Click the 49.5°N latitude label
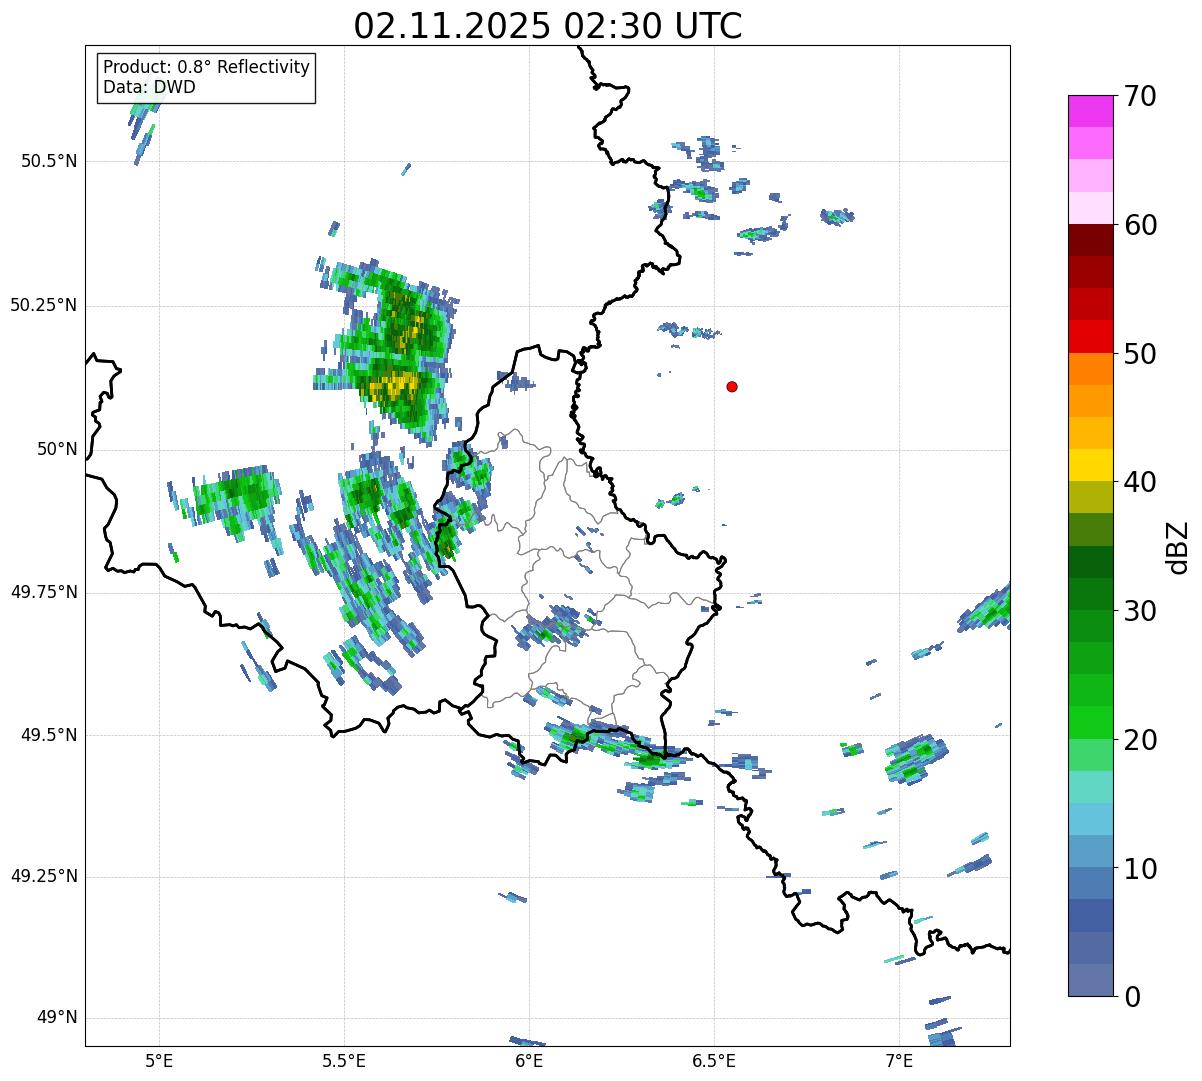 click(x=49, y=735)
